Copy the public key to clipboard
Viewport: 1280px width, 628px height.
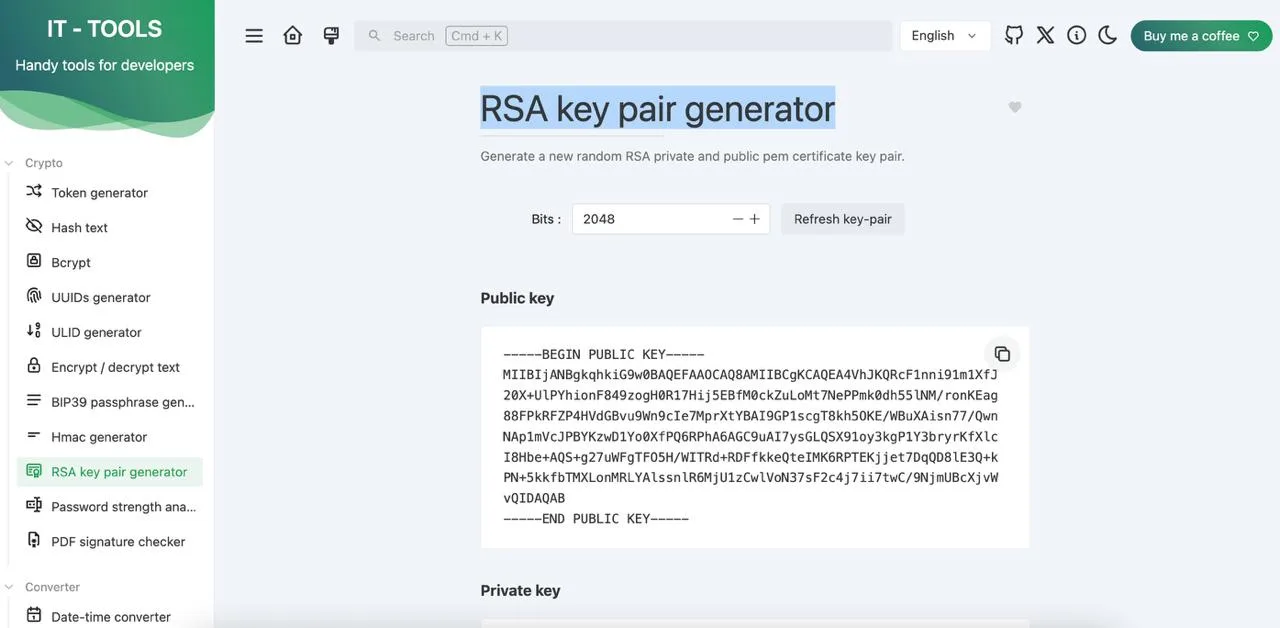pyautogui.click(x=1002, y=354)
